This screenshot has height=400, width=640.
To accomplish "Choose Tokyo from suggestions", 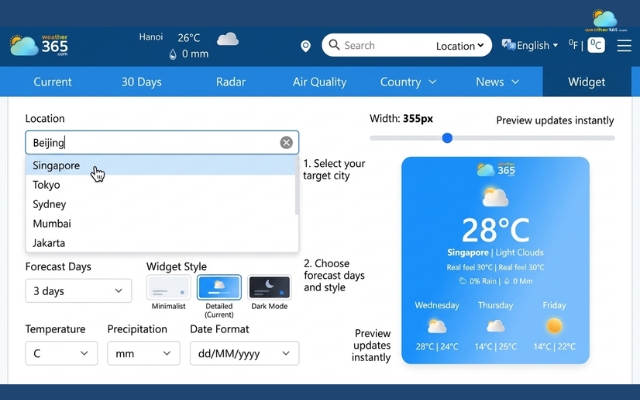I will coord(161,185).
